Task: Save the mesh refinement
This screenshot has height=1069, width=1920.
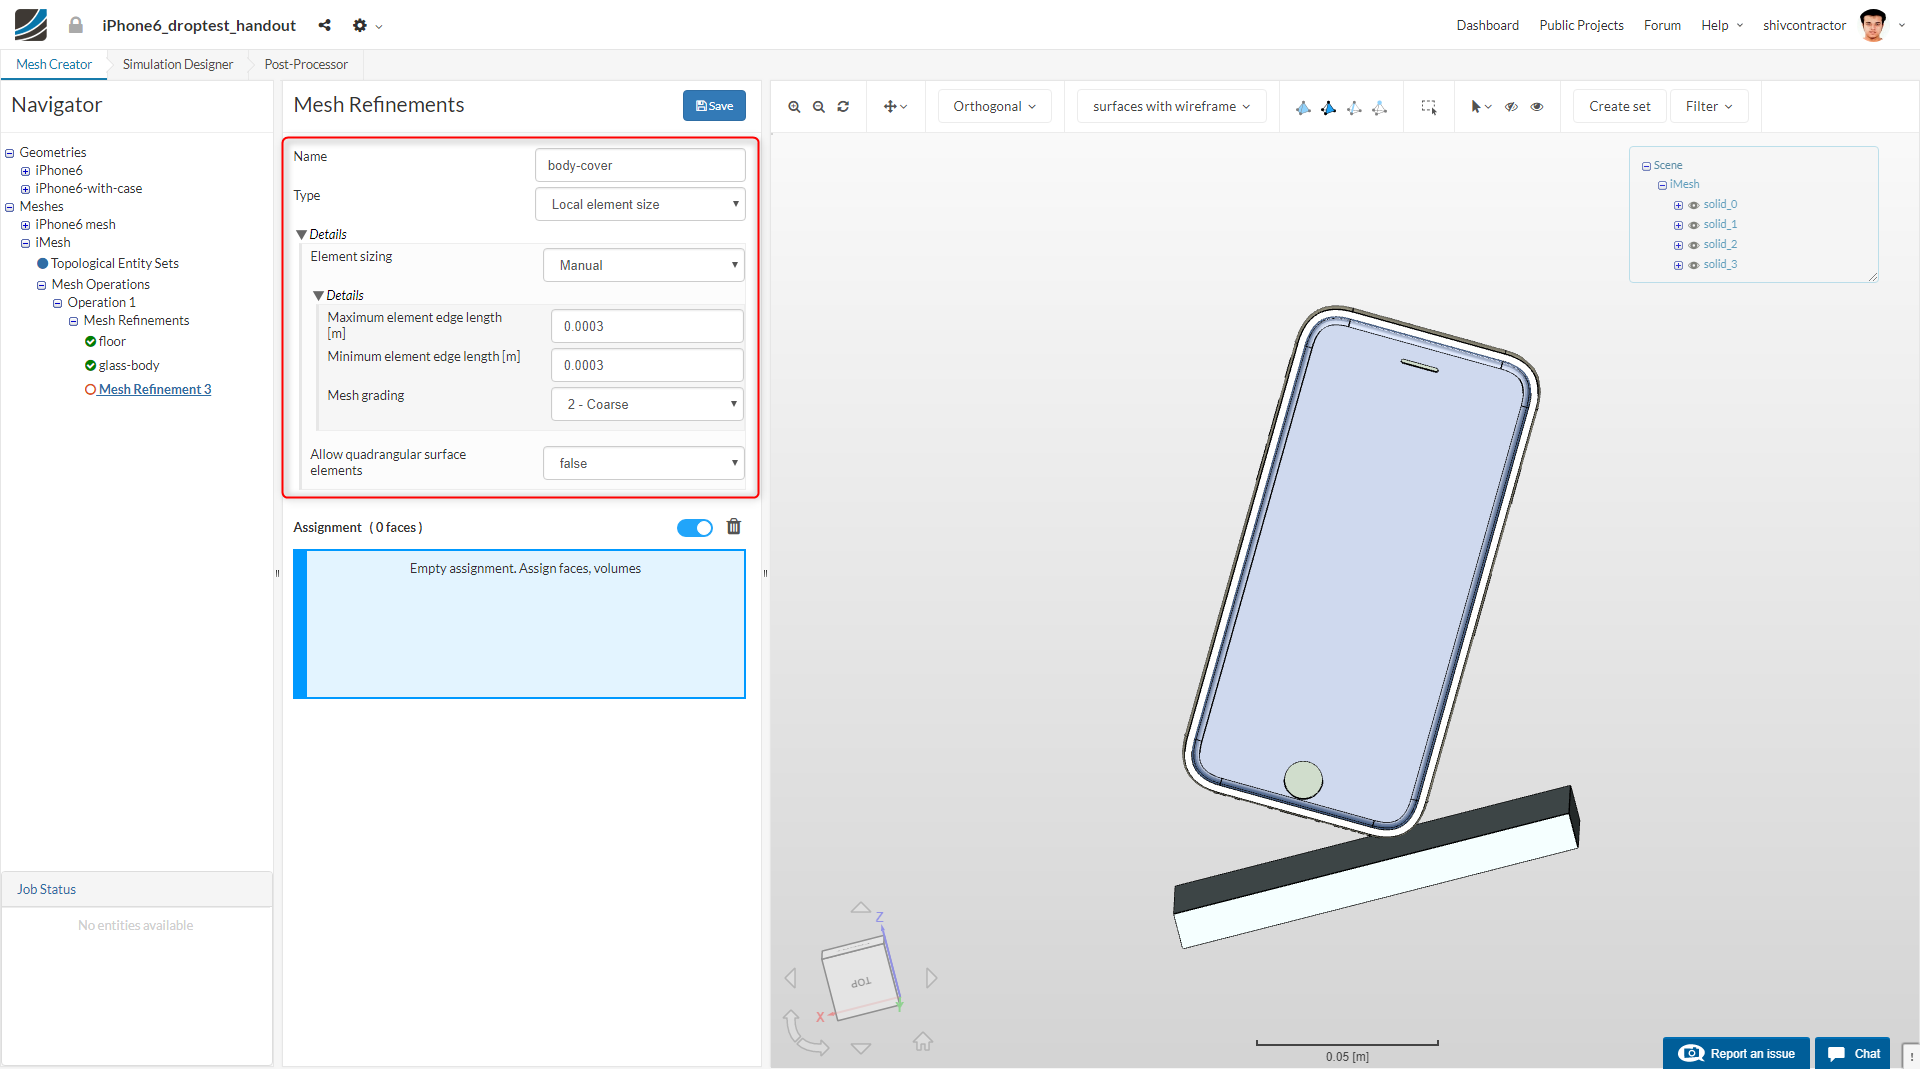Action: coord(714,105)
